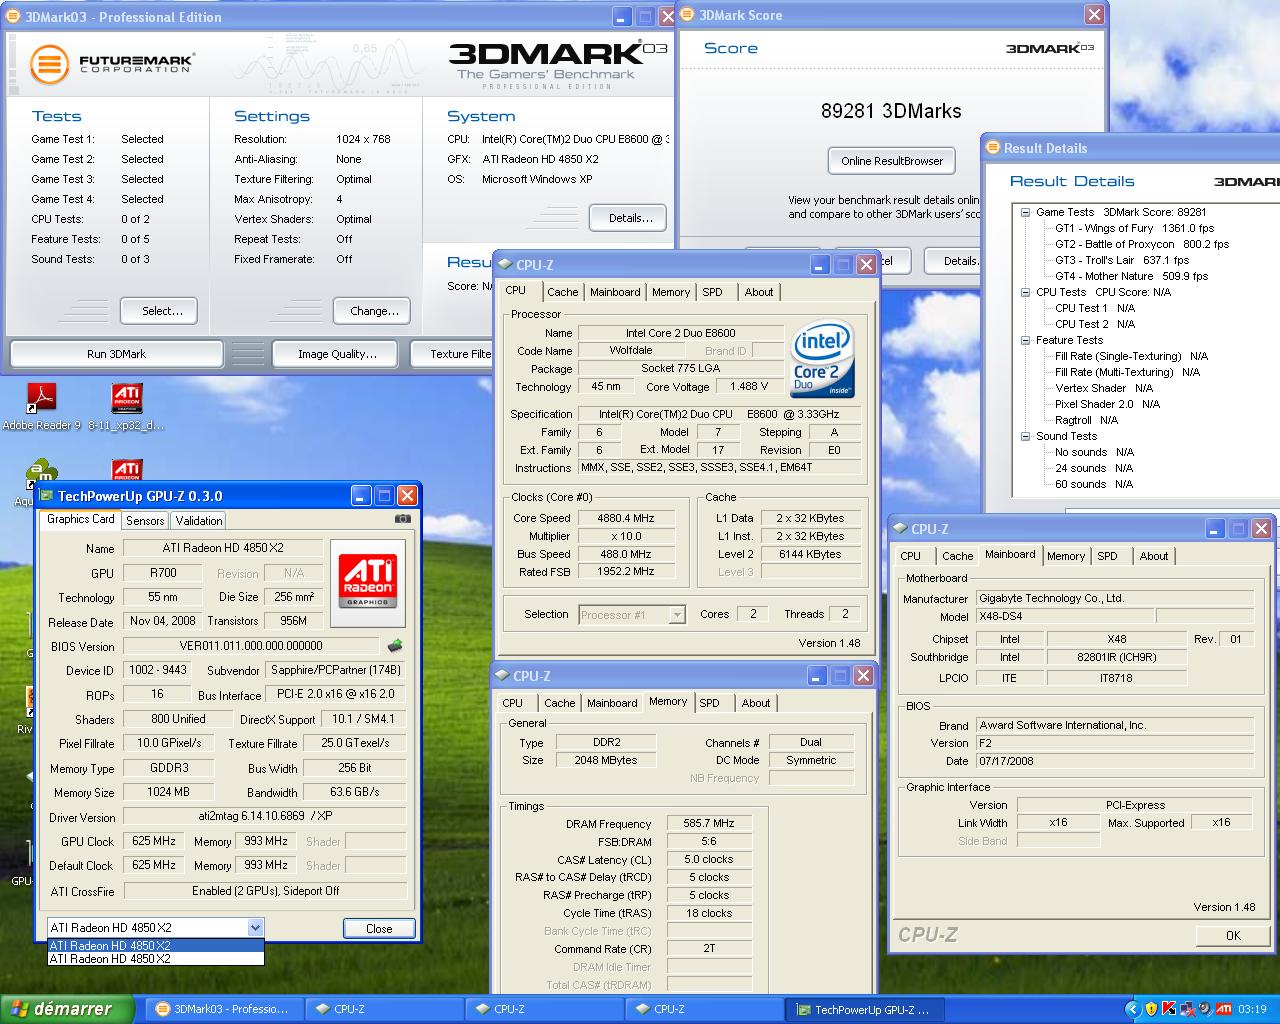Click the ATI Radeon Graphics logo in GPU-Z

tap(369, 583)
